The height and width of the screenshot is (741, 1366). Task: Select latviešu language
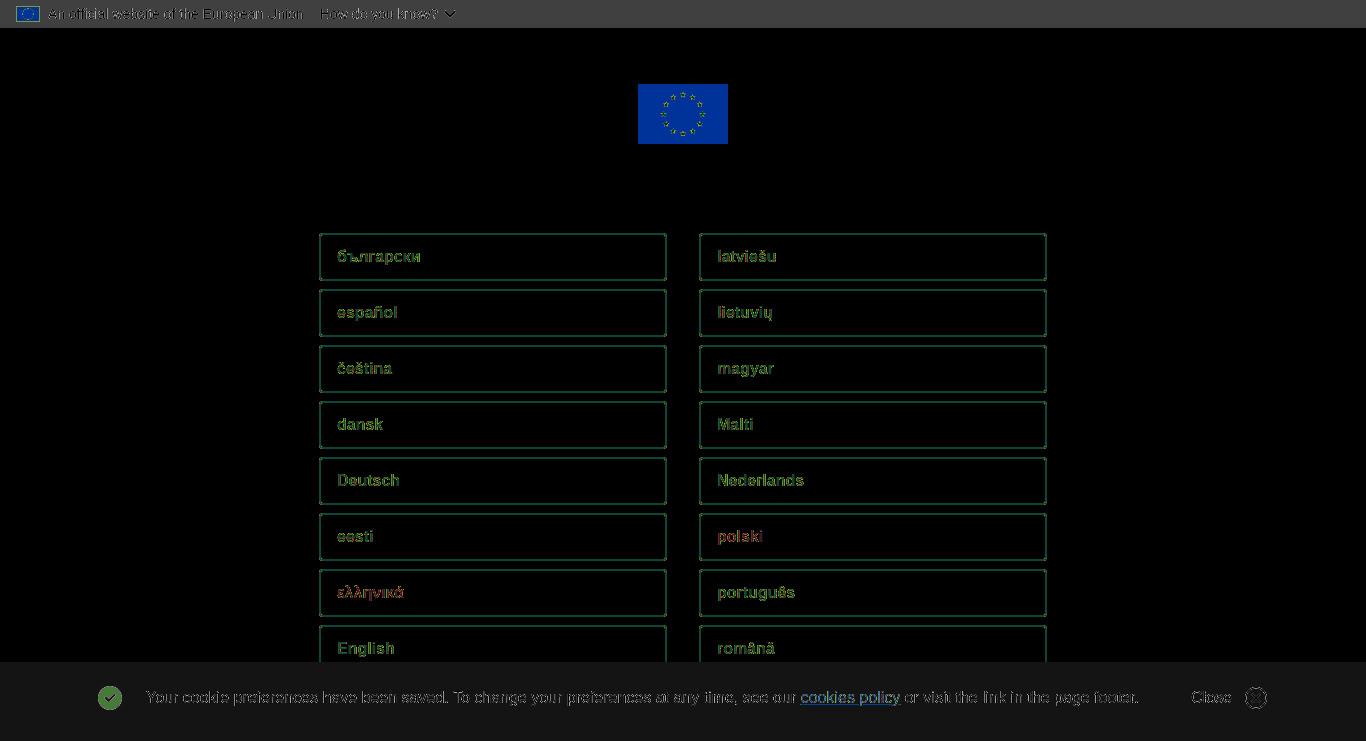point(873,257)
